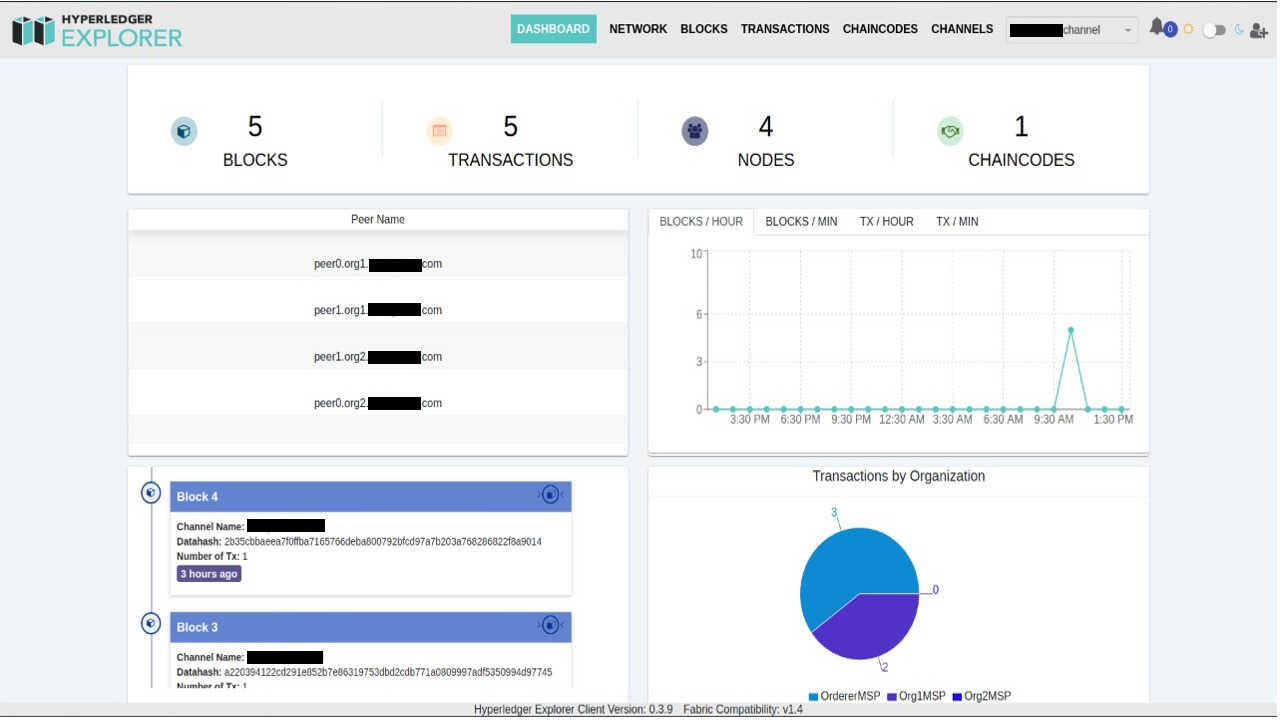Viewport: 1280px width, 720px height.
Task: Click the block icon inside Block 3 header
Action: (551, 627)
